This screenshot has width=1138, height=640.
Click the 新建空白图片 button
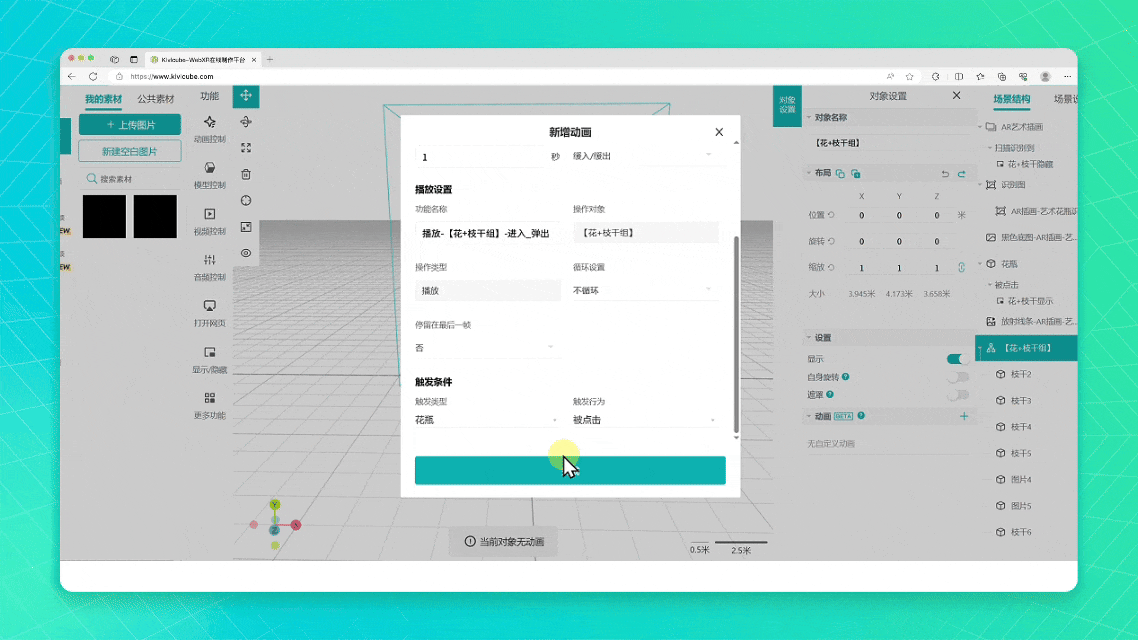[130, 151]
